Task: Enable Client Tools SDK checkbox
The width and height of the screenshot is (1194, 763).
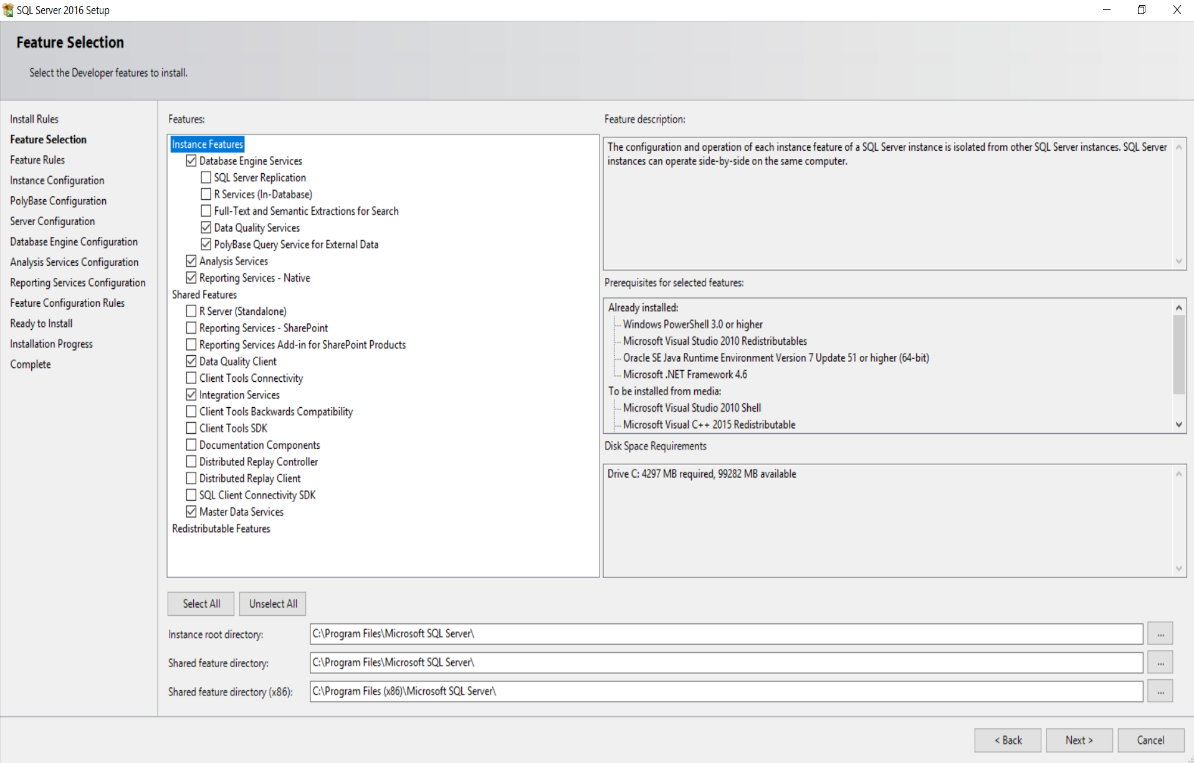Action: (191, 429)
